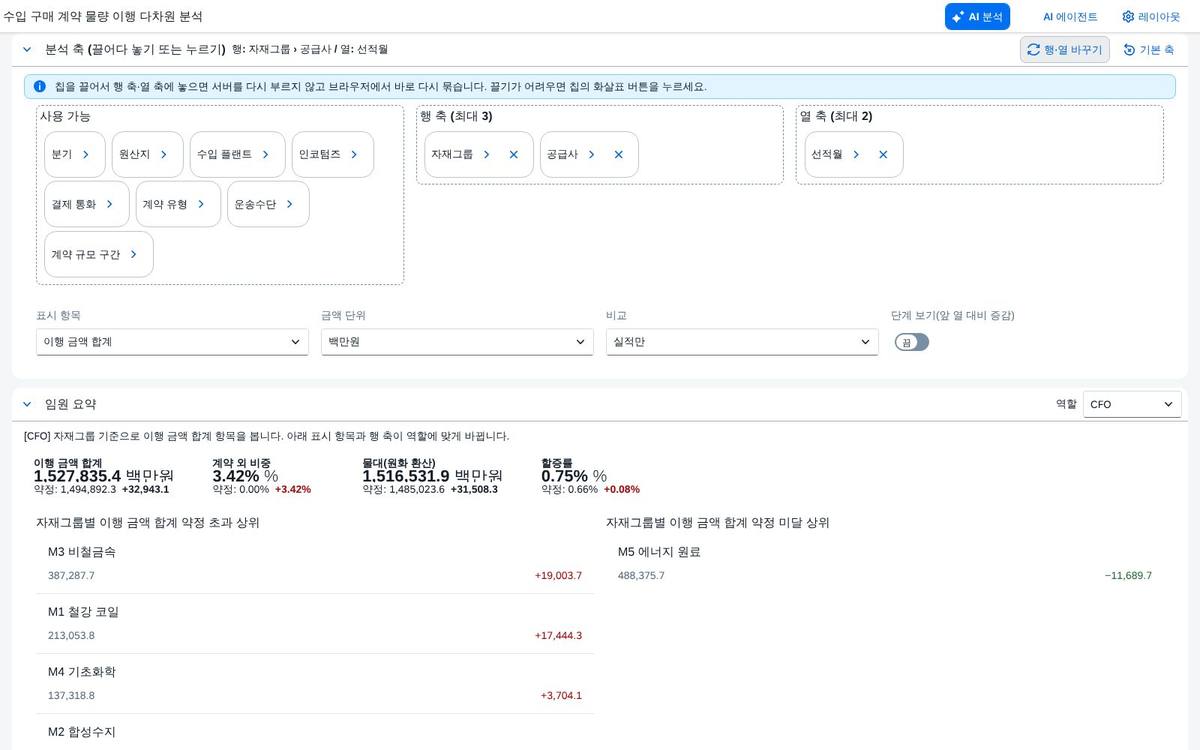This screenshot has height=750, width=1200.
Task: Click the 계약 외 비중 value 3.42%
Action: pyautogui.click(x=236, y=476)
